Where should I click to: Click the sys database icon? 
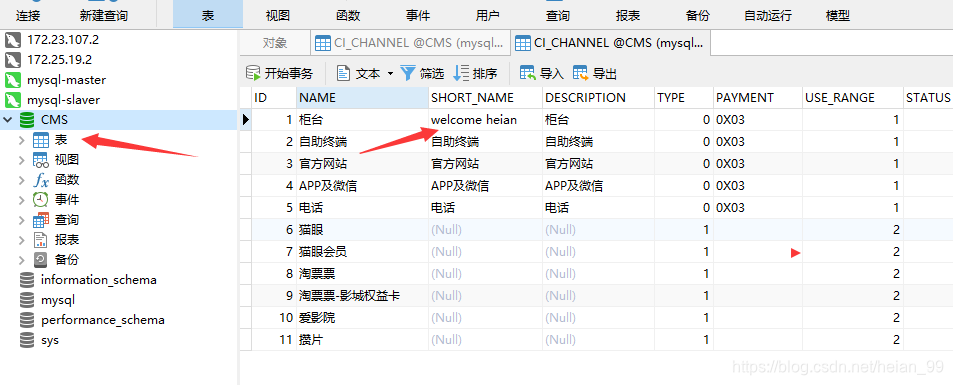27,340
